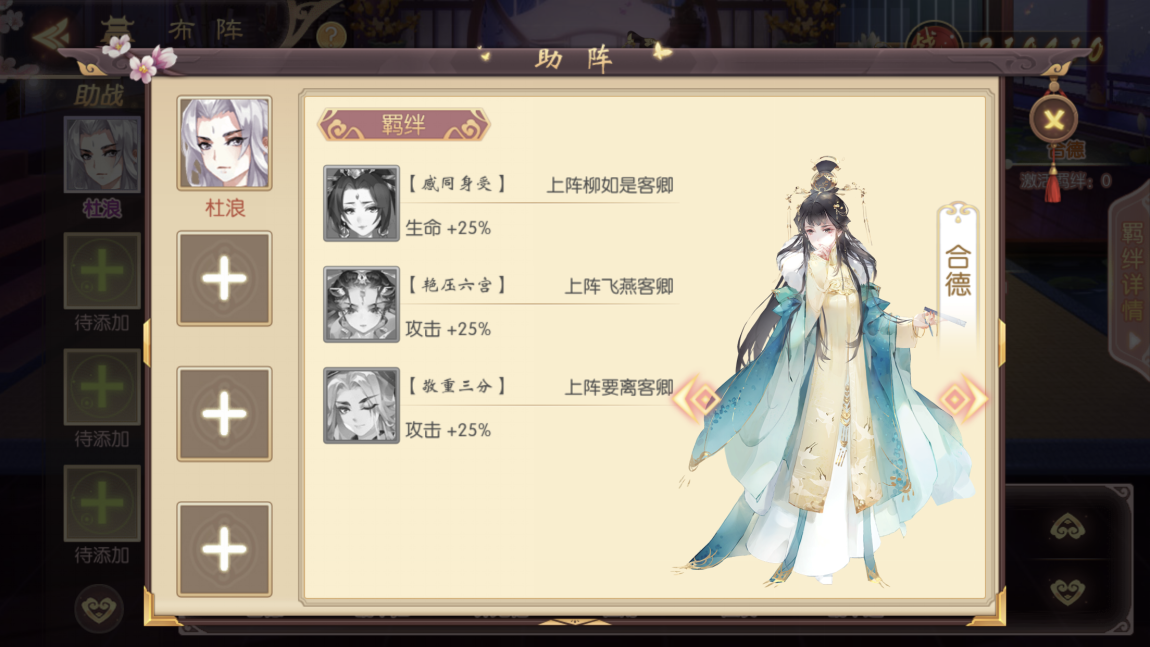Click the back arrow beside 布阵
Viewport: 1150px width, 647px height.
51,32
